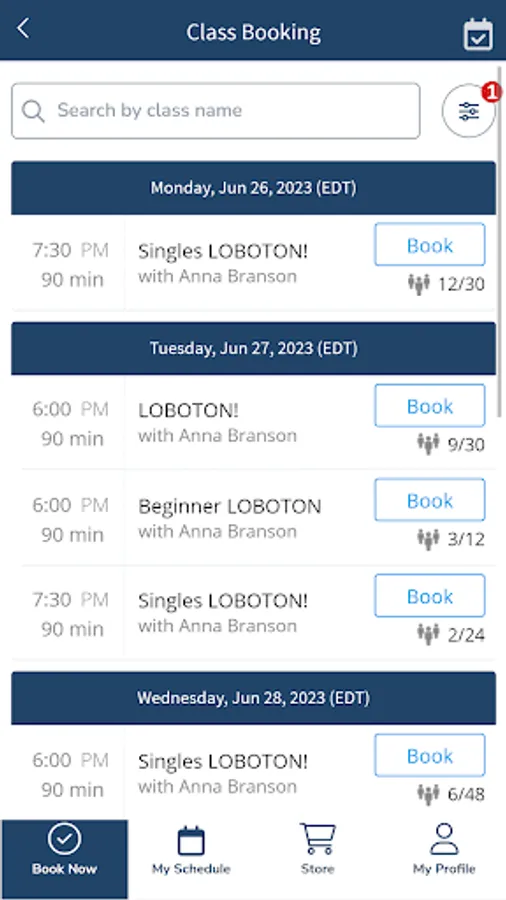This screenshot has height=900, width=506.
Task: Tap the search magnifier icon
Action: pyautogui.click(x=33, y=111)
